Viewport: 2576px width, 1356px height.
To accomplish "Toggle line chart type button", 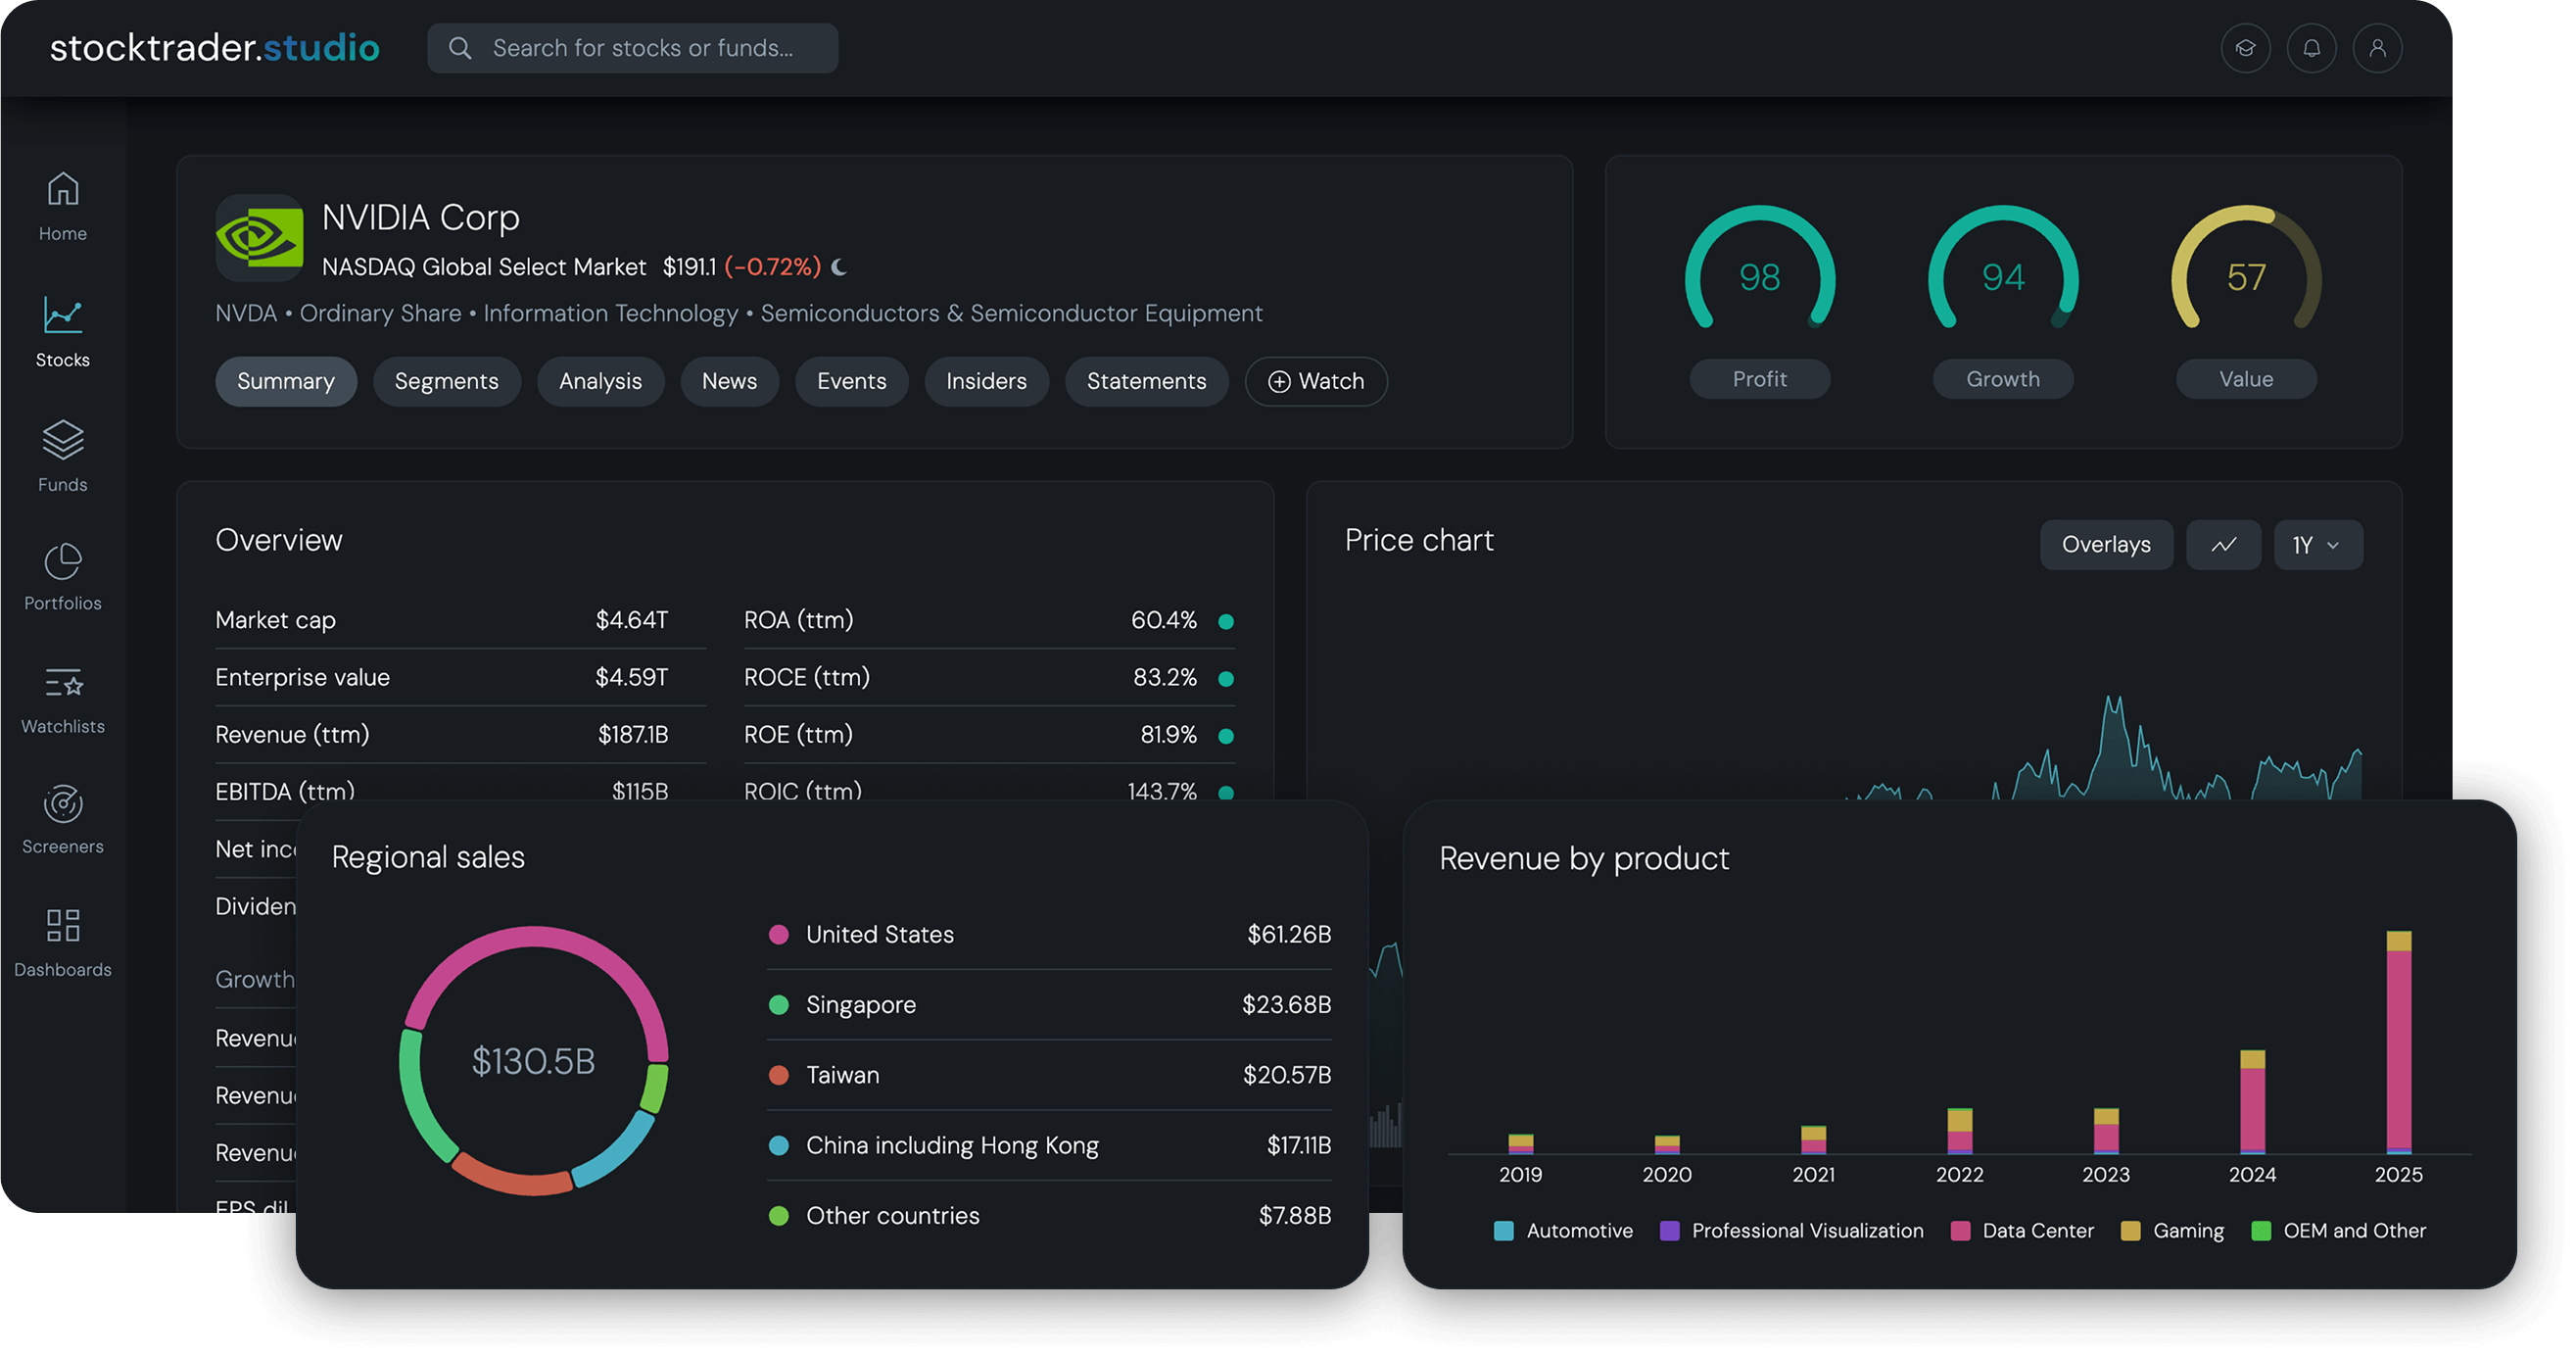I will pos(2223,545).
